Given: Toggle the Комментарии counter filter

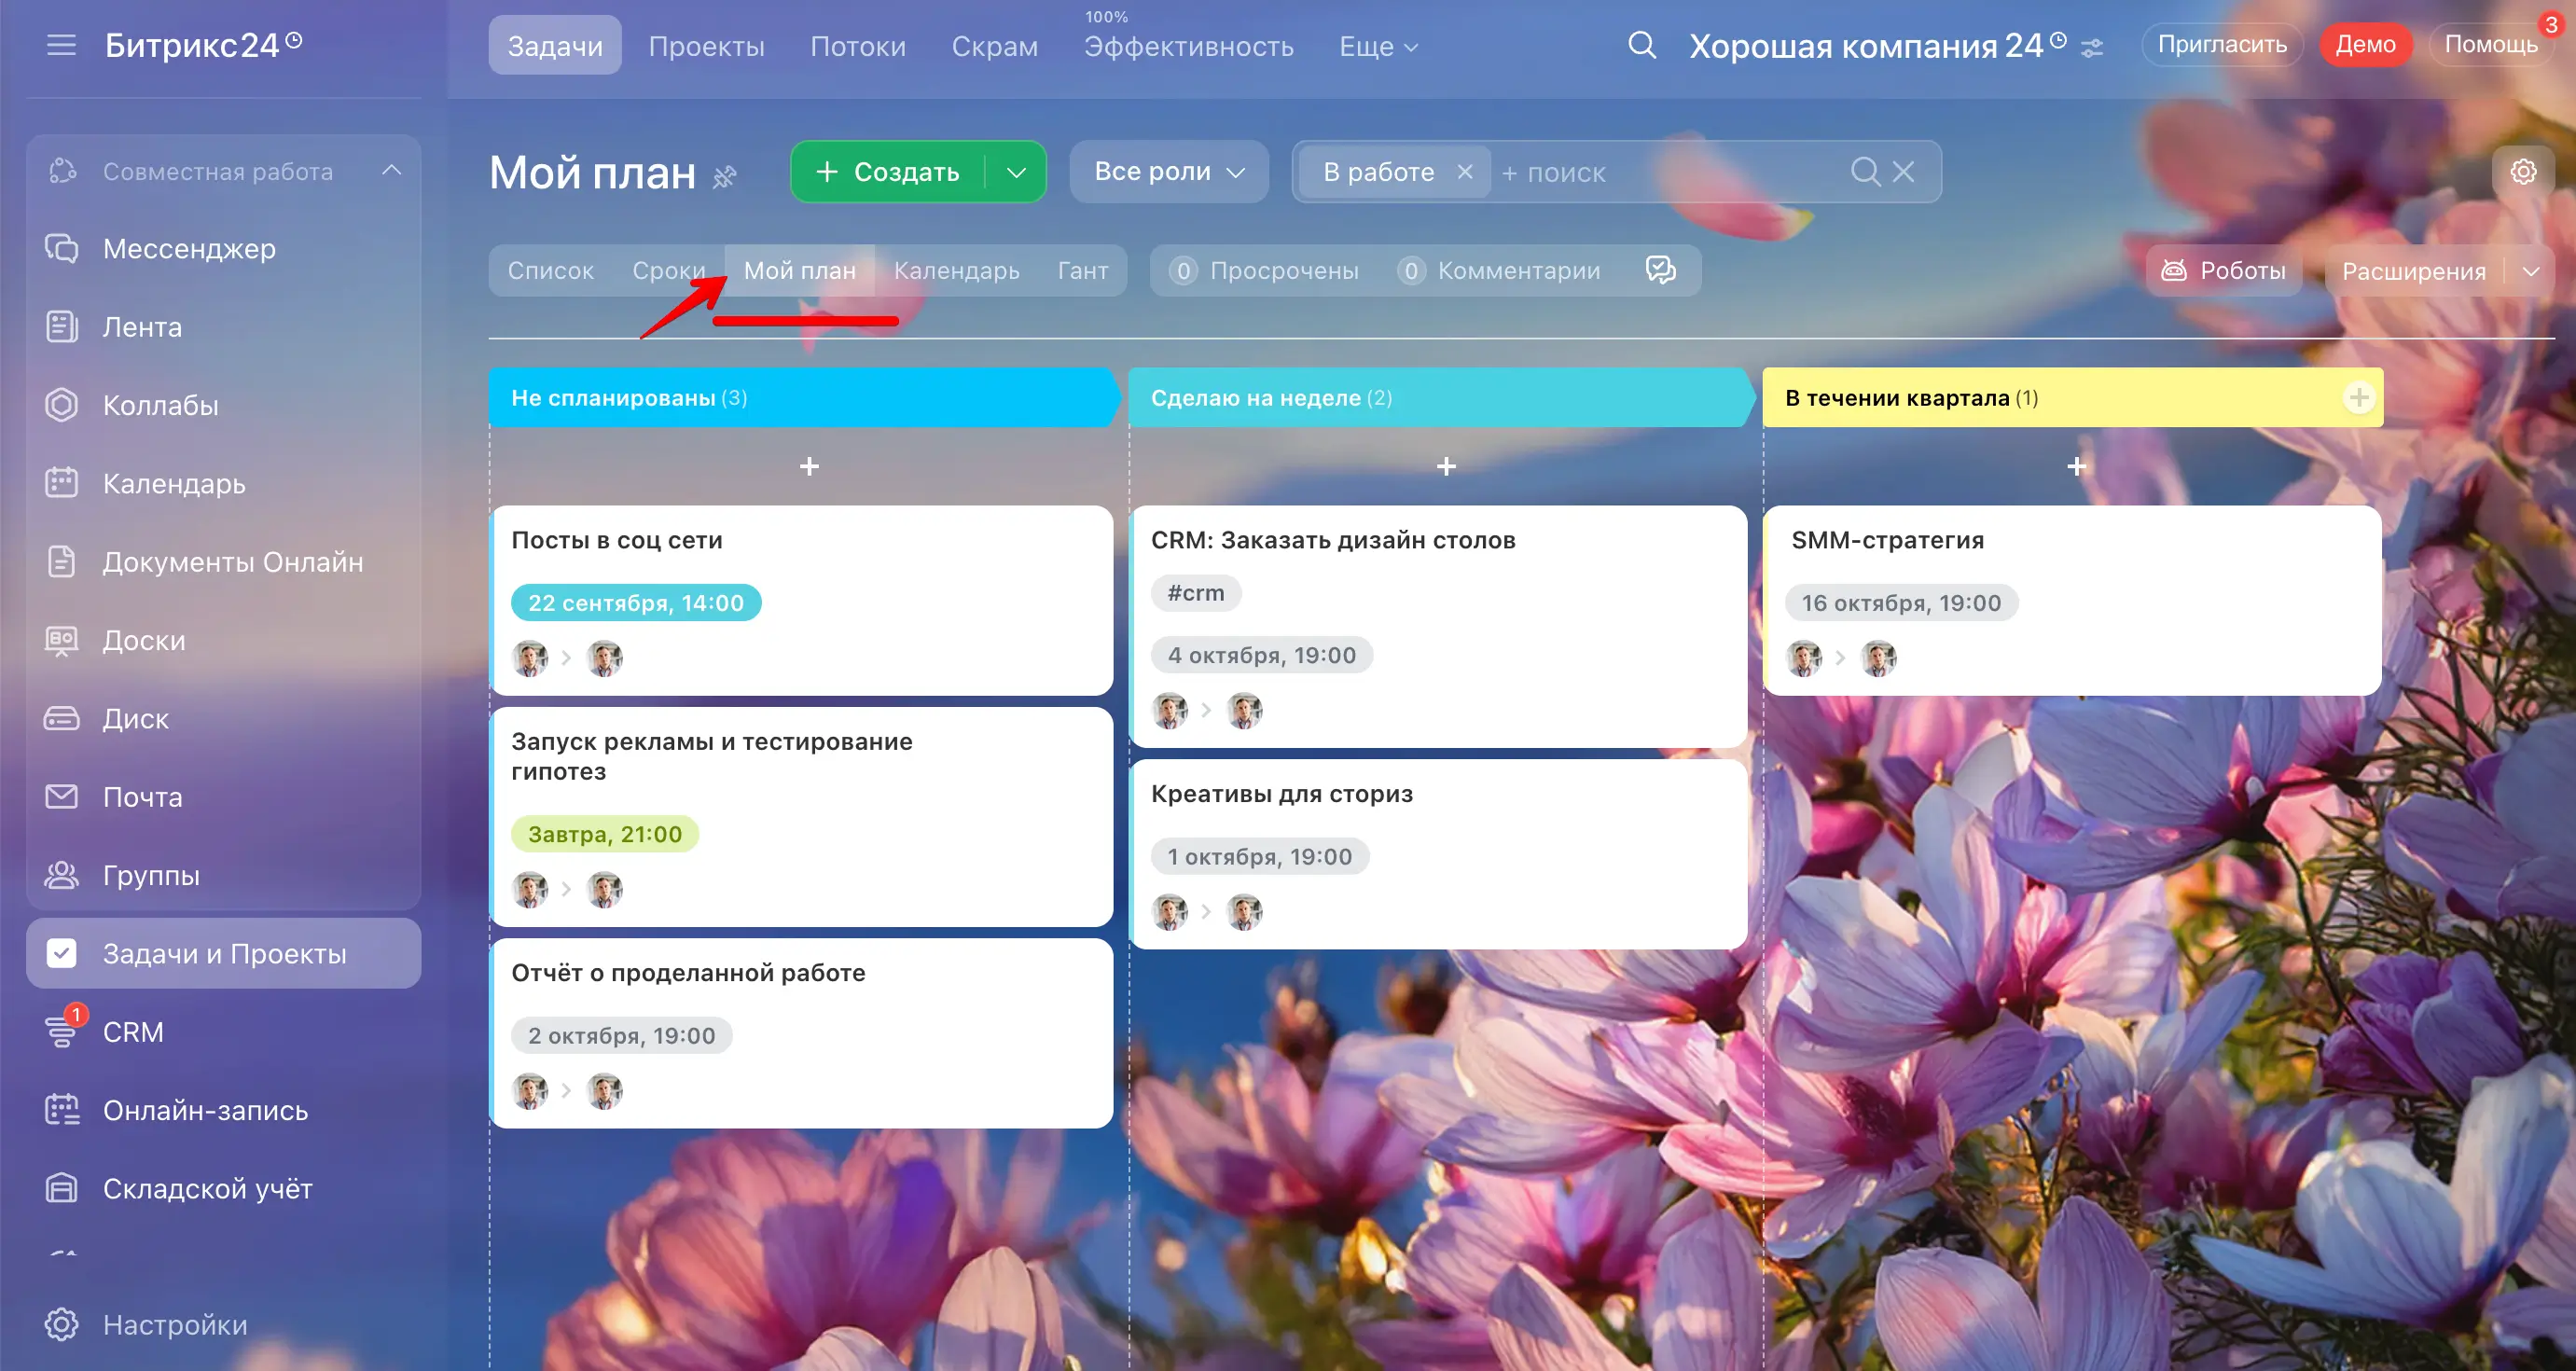Looking at the screenshot, I should click(x=1498, y=270).
